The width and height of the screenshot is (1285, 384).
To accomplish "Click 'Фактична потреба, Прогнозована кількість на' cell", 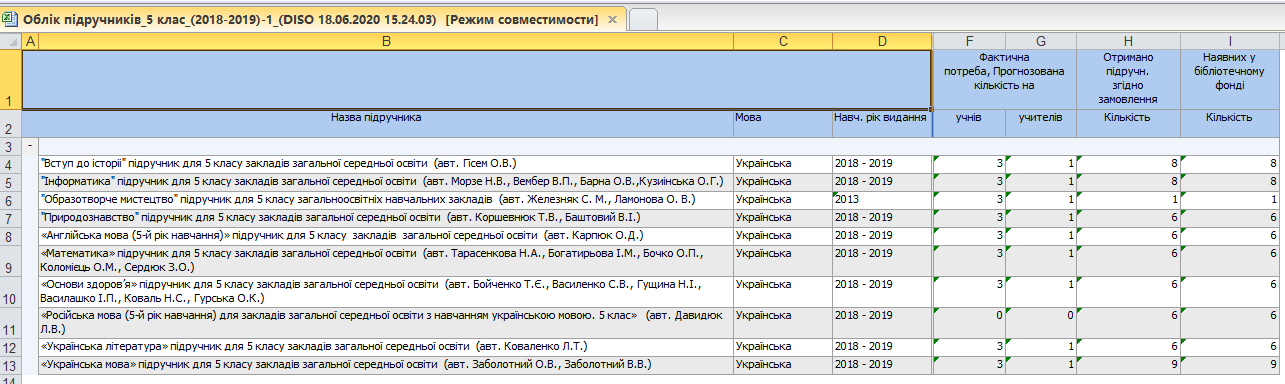I will [x=1005, y=79].
